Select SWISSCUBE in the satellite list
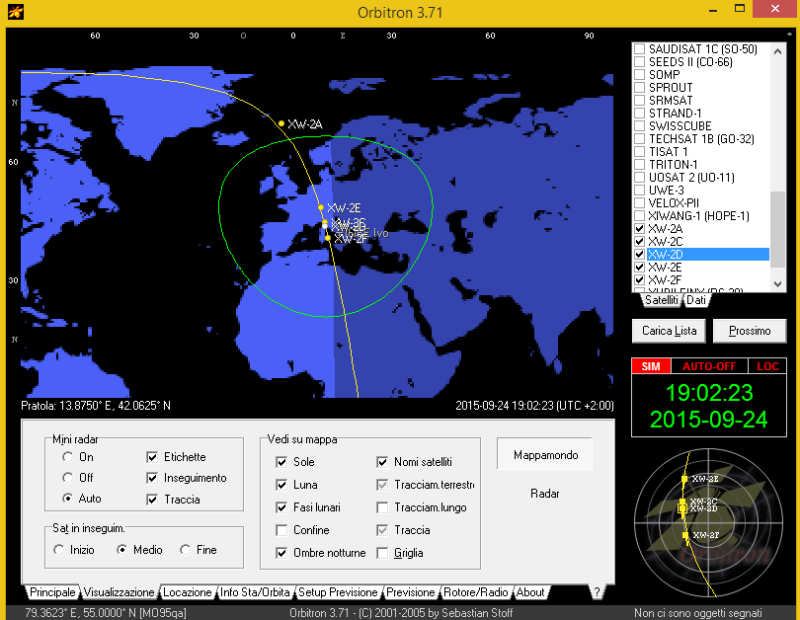 coord(680,126)
